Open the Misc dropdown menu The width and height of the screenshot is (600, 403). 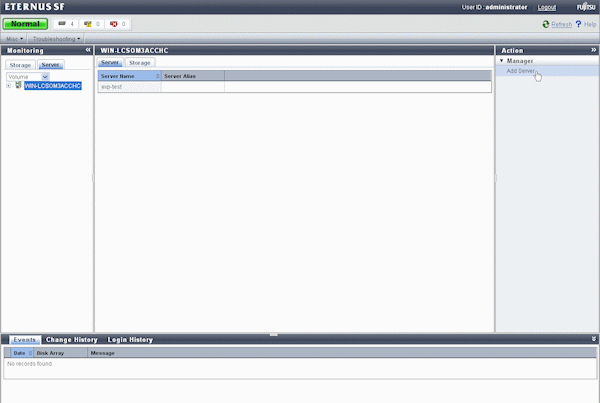pos(15,39)
